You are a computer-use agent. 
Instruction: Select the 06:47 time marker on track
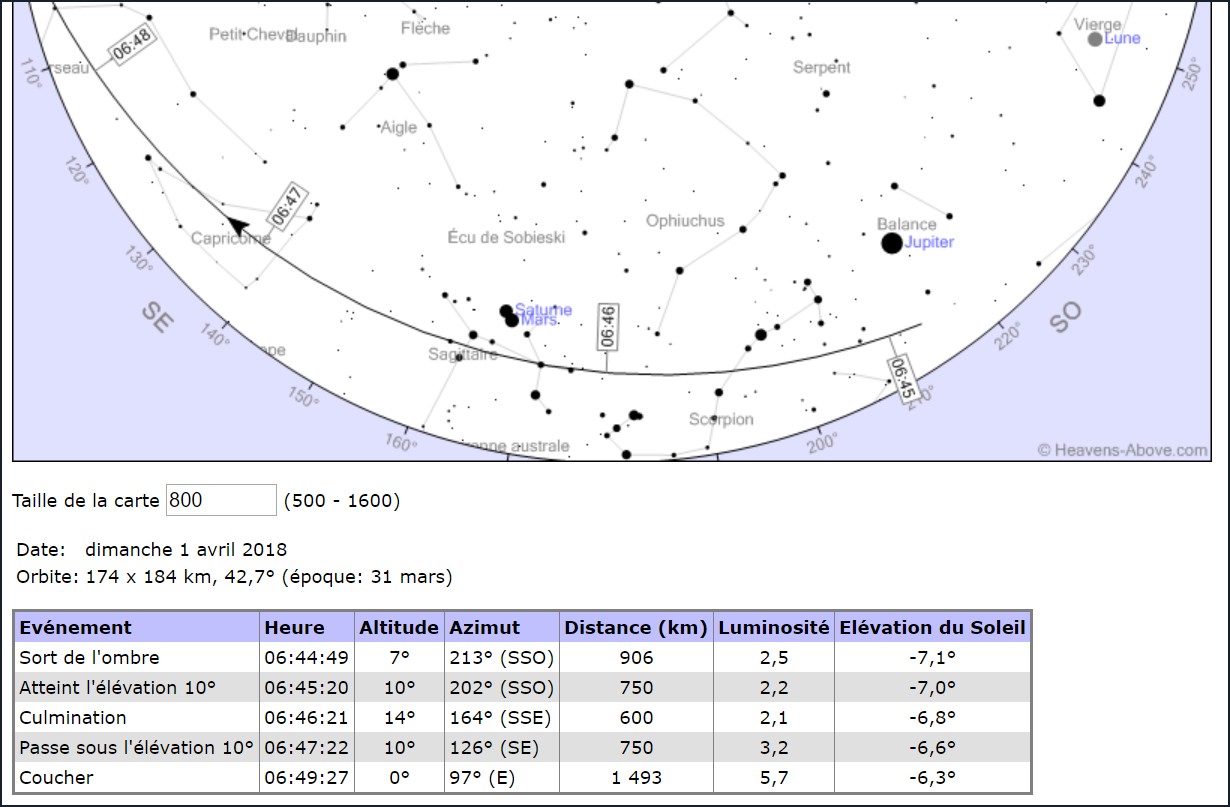coord(286,209)
